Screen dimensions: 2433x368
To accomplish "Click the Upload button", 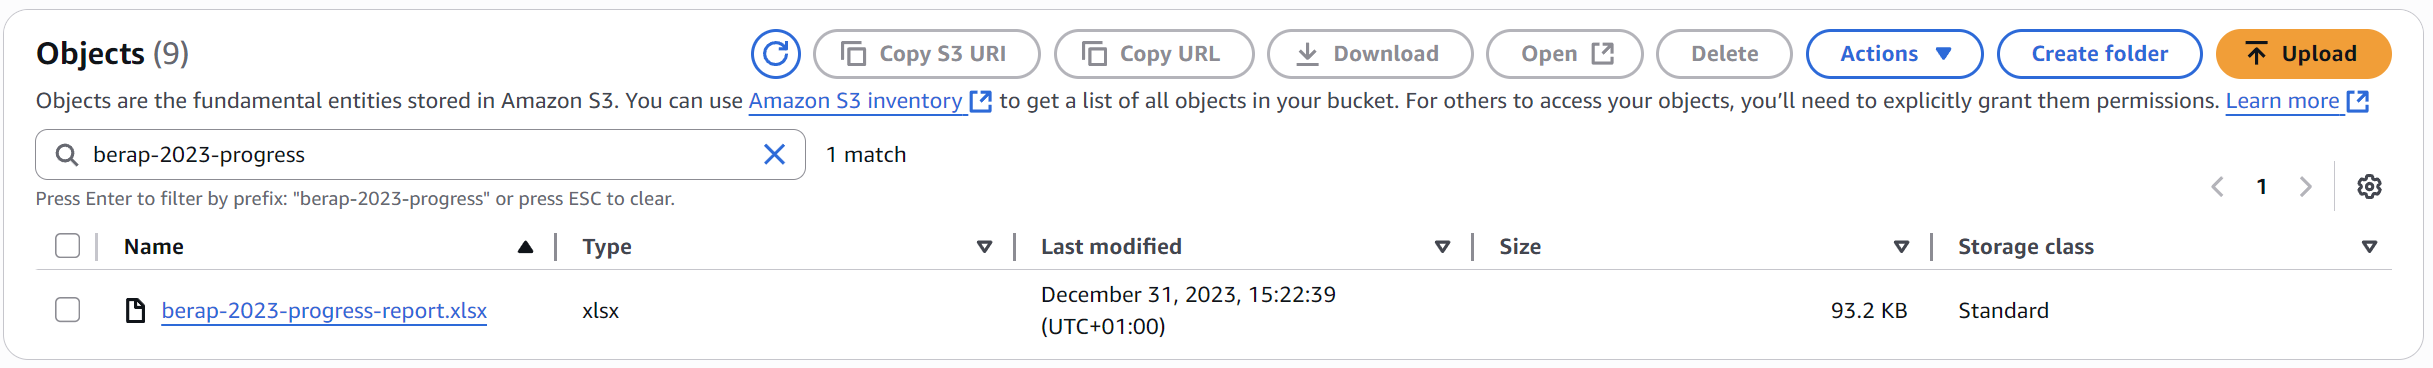I will pyautogui.click(x=2303, y=54).
